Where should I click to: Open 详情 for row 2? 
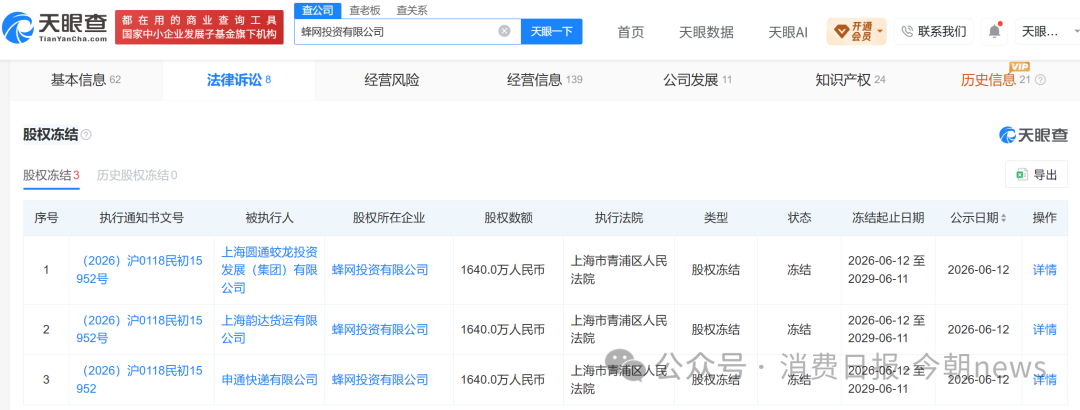[1044, 329]
